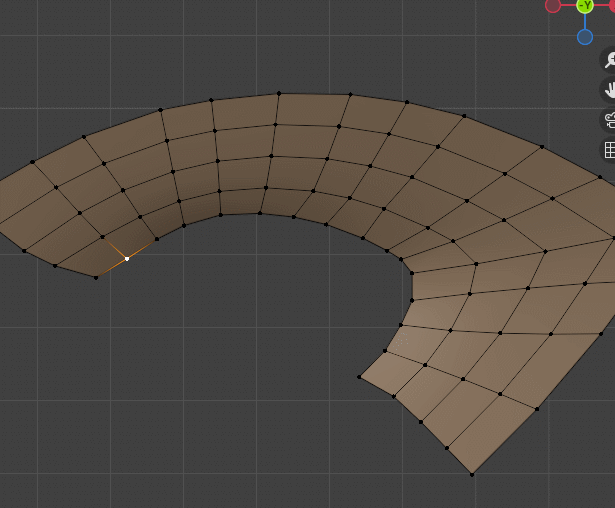Viewport: 615px width, 508px height.
Task: Click the blue Z axis gizmo circle
Action: coord(585,37)
